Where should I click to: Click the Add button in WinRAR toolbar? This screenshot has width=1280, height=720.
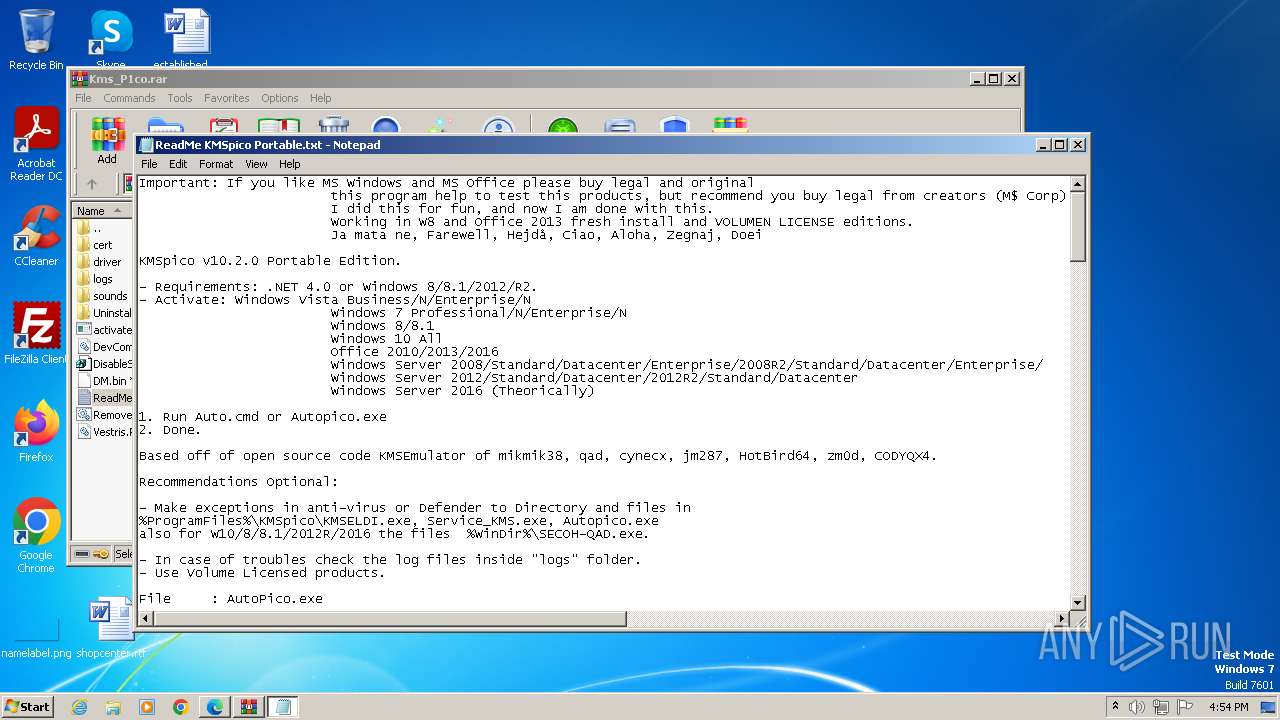107,141
